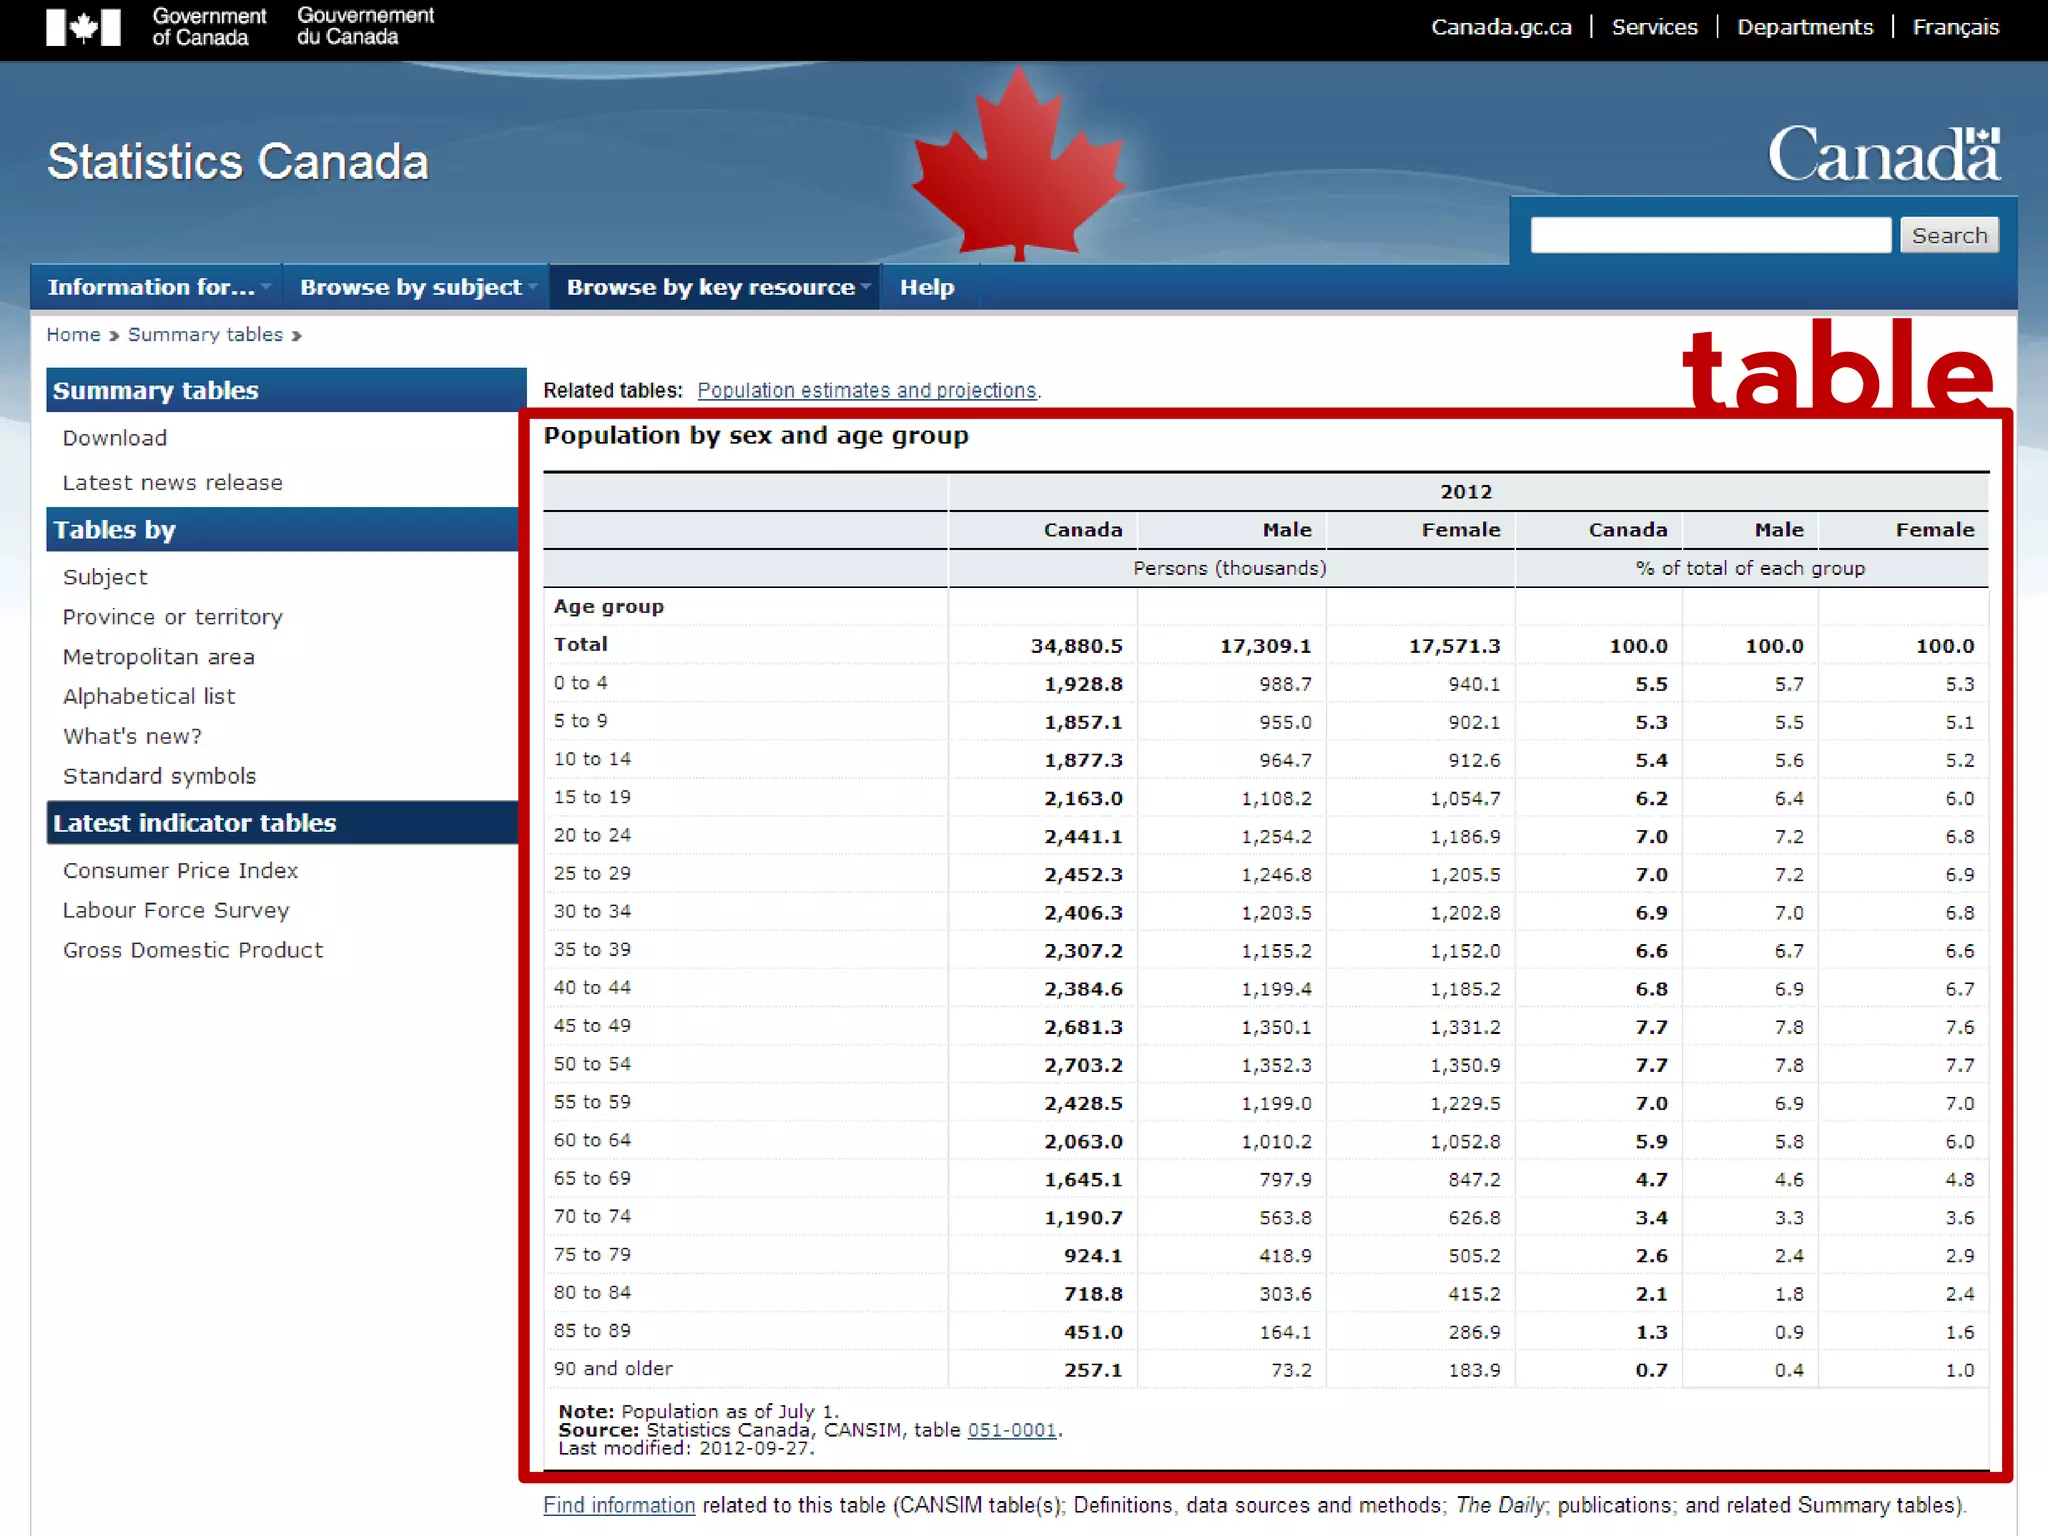The width and height of the screenshot is (2048, 1536).
Task: Open CANSIM table 051-0001 link
Action: [x=1011, y=1430]
